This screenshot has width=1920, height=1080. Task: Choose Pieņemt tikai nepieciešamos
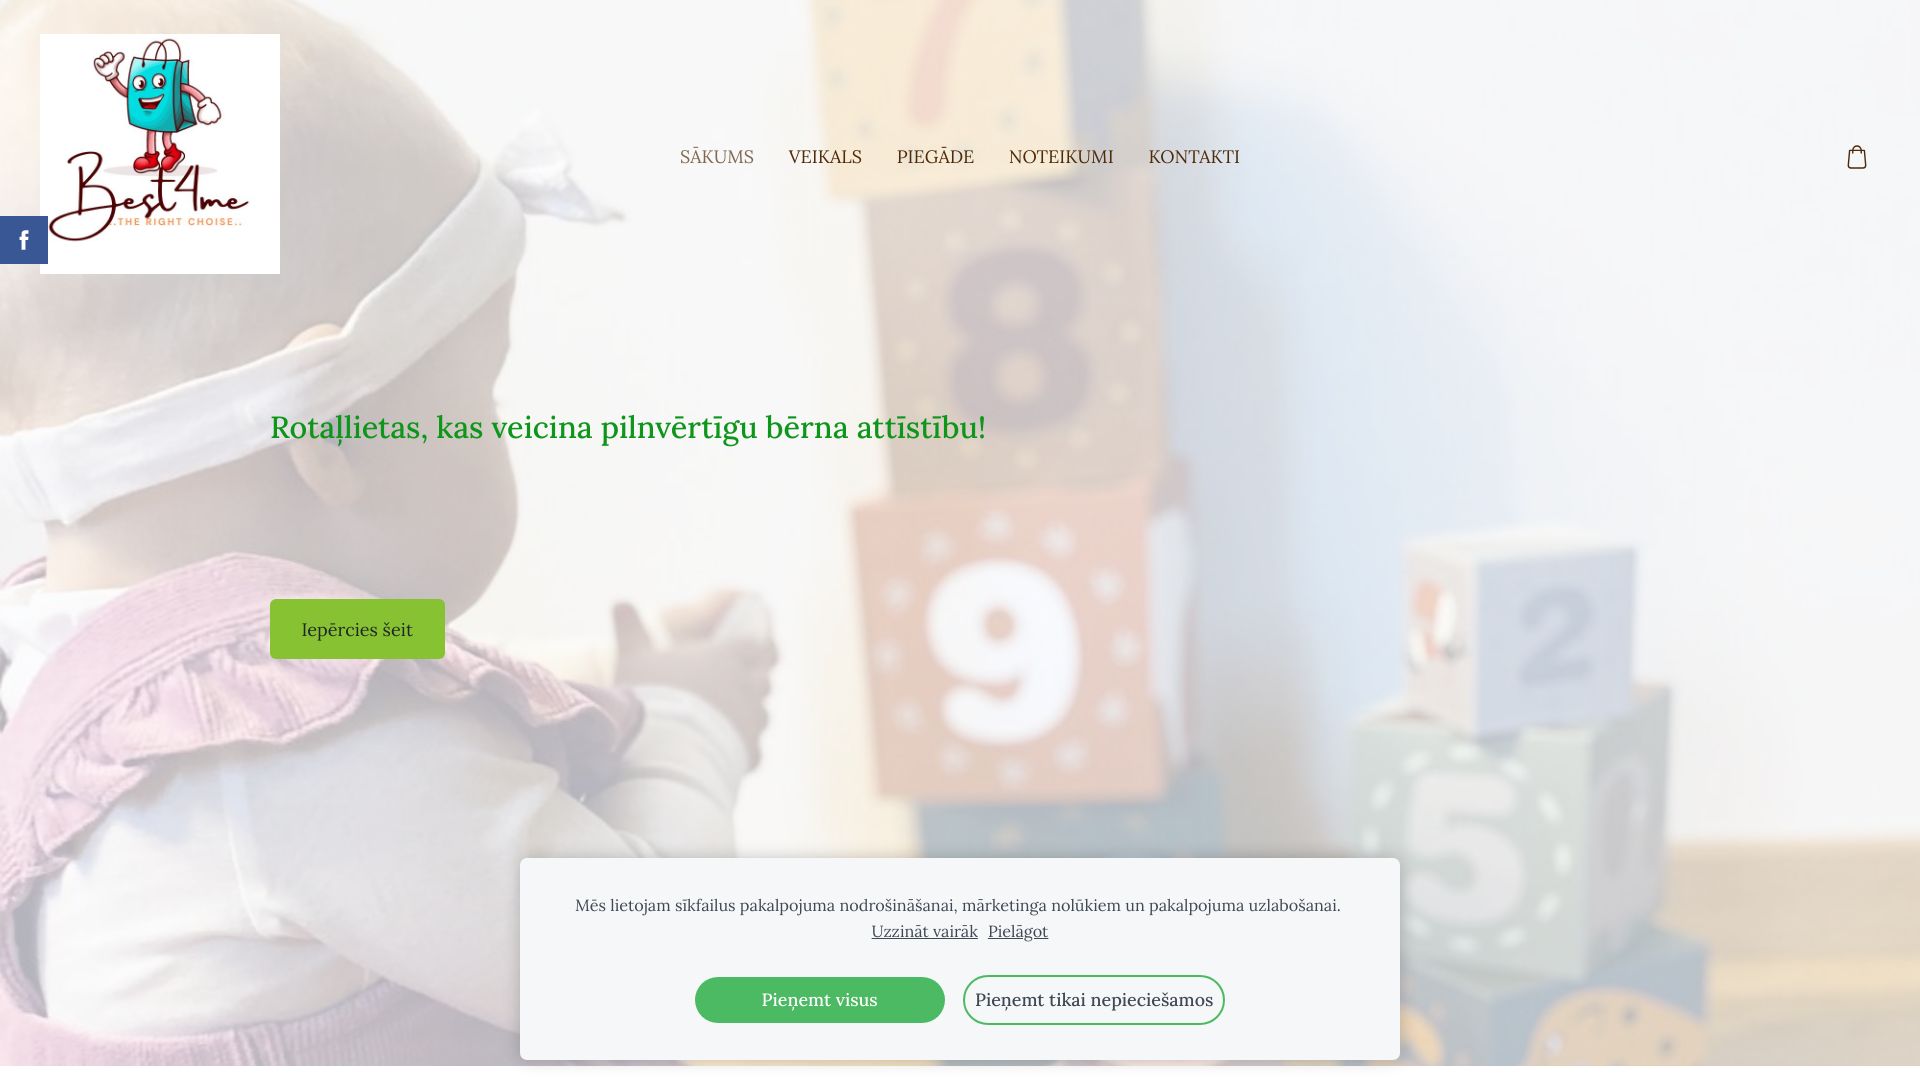coord(1094,1000)
